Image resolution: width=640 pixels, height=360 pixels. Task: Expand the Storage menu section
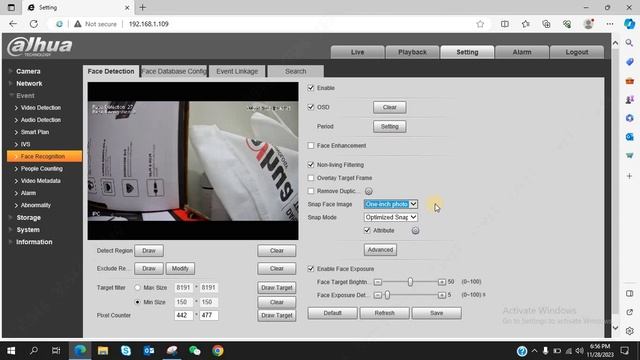[29, 218]
